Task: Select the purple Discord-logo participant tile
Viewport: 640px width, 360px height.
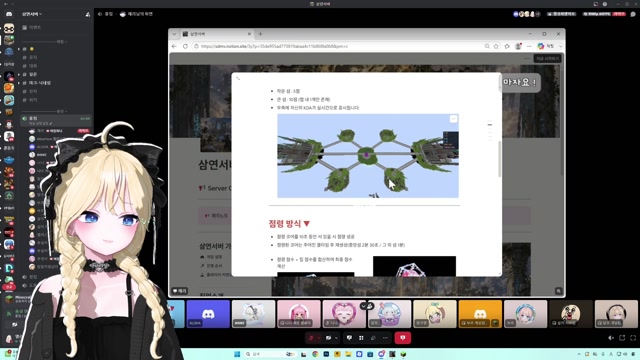Action: (x=208, y=314)
